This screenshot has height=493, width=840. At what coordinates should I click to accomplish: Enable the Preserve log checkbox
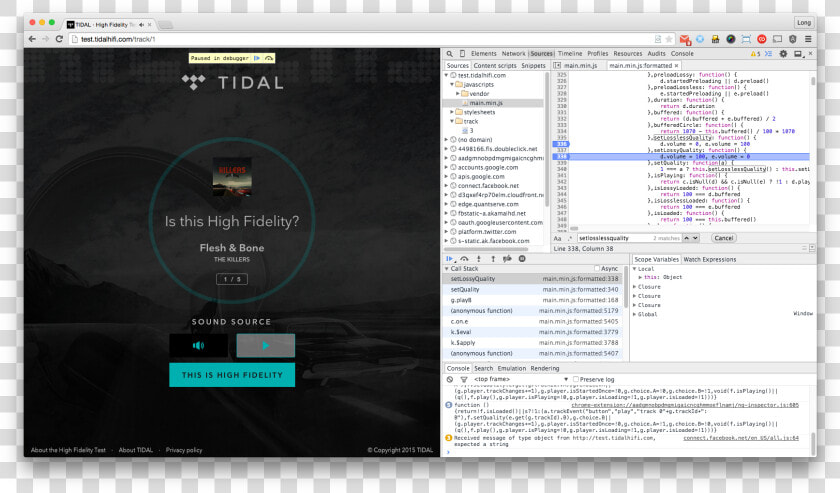click(x=576, y=379)
